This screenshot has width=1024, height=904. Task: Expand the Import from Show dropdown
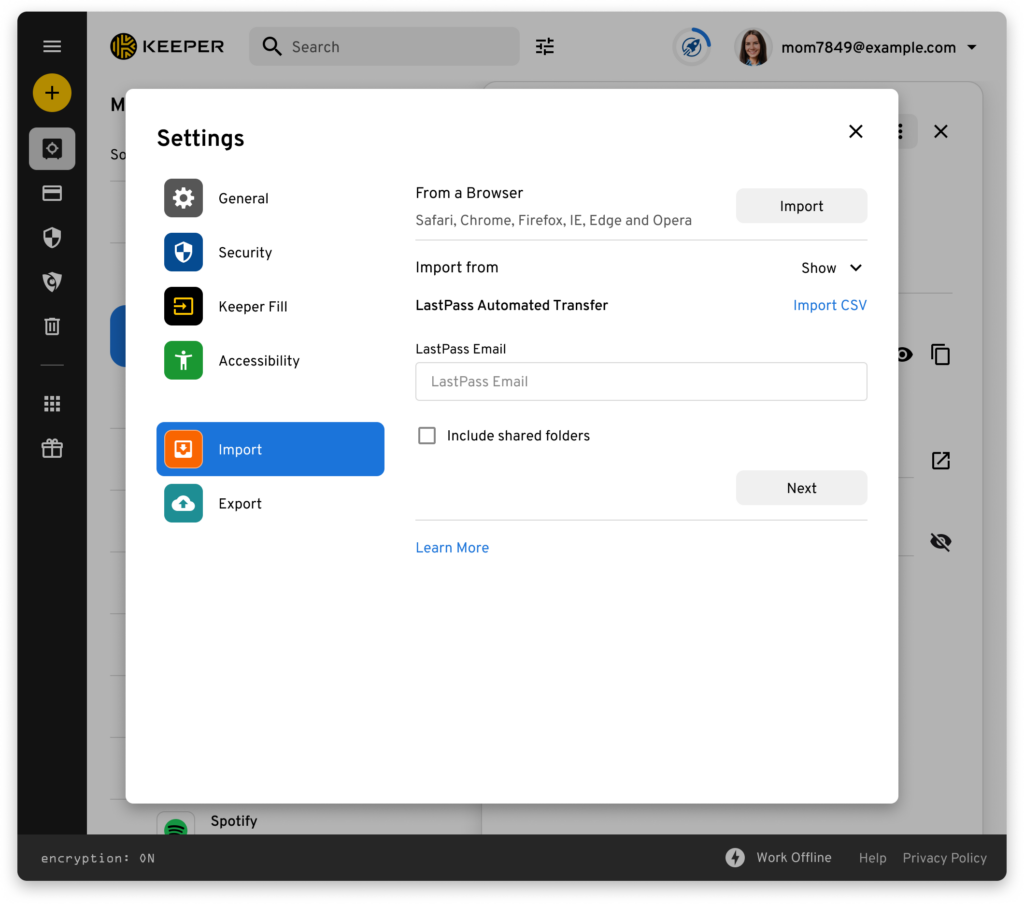pos(832,268)
